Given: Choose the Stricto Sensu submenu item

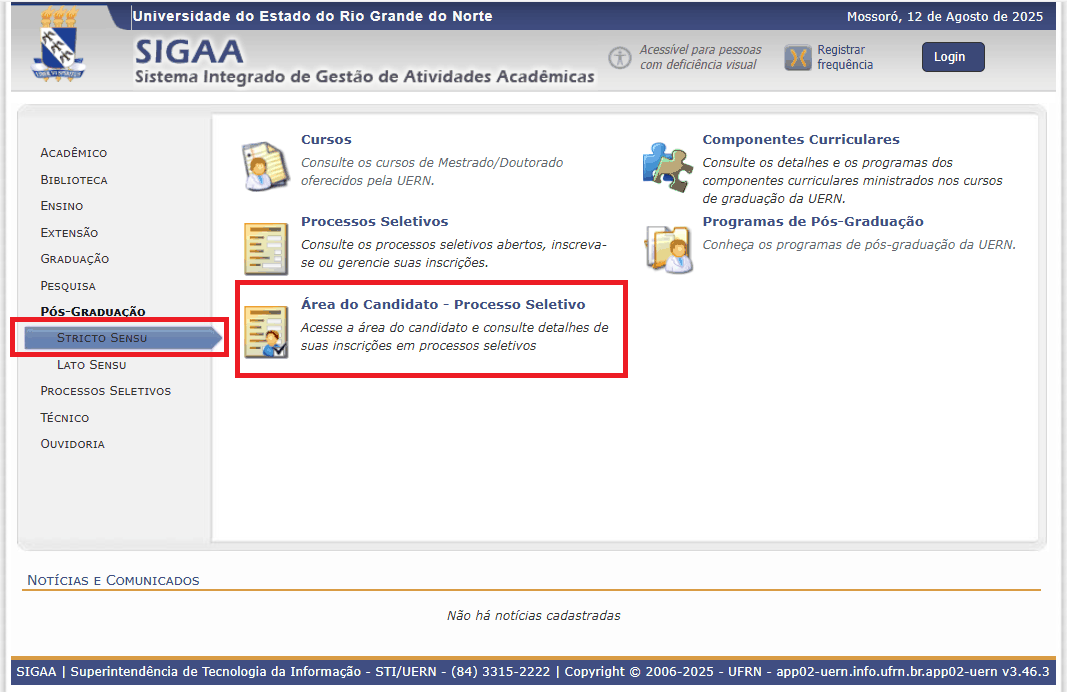Looking at the screenshot, I should (x=101, y=338).
